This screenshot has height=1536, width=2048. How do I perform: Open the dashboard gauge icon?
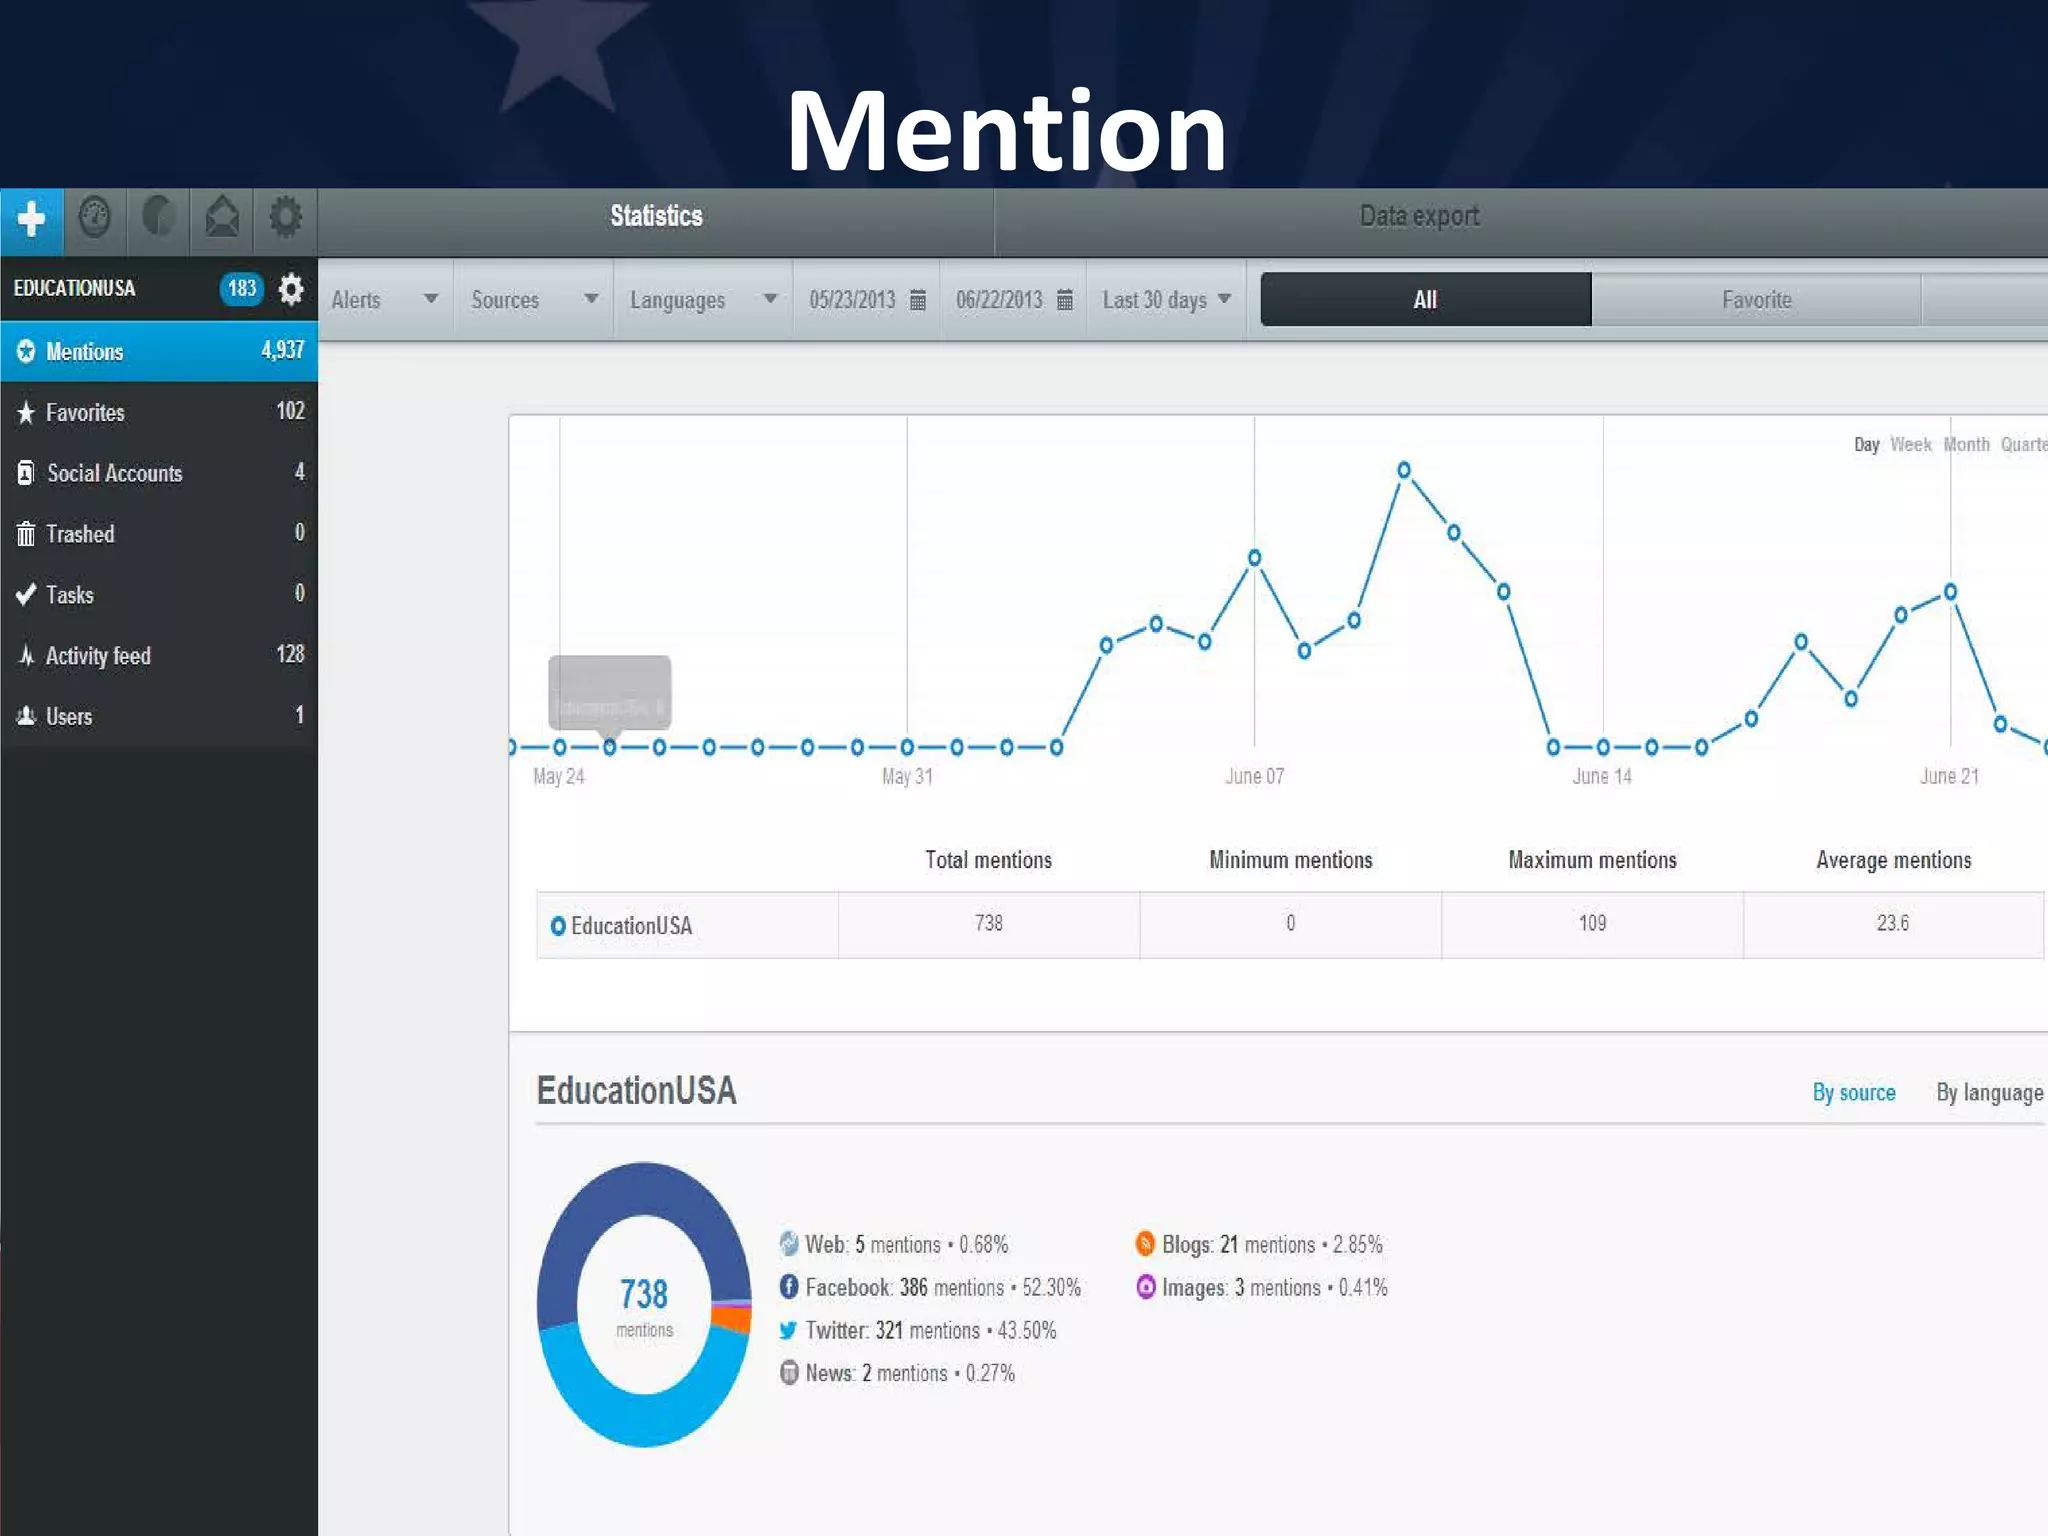pyautogui.click(x=95, y=218)
